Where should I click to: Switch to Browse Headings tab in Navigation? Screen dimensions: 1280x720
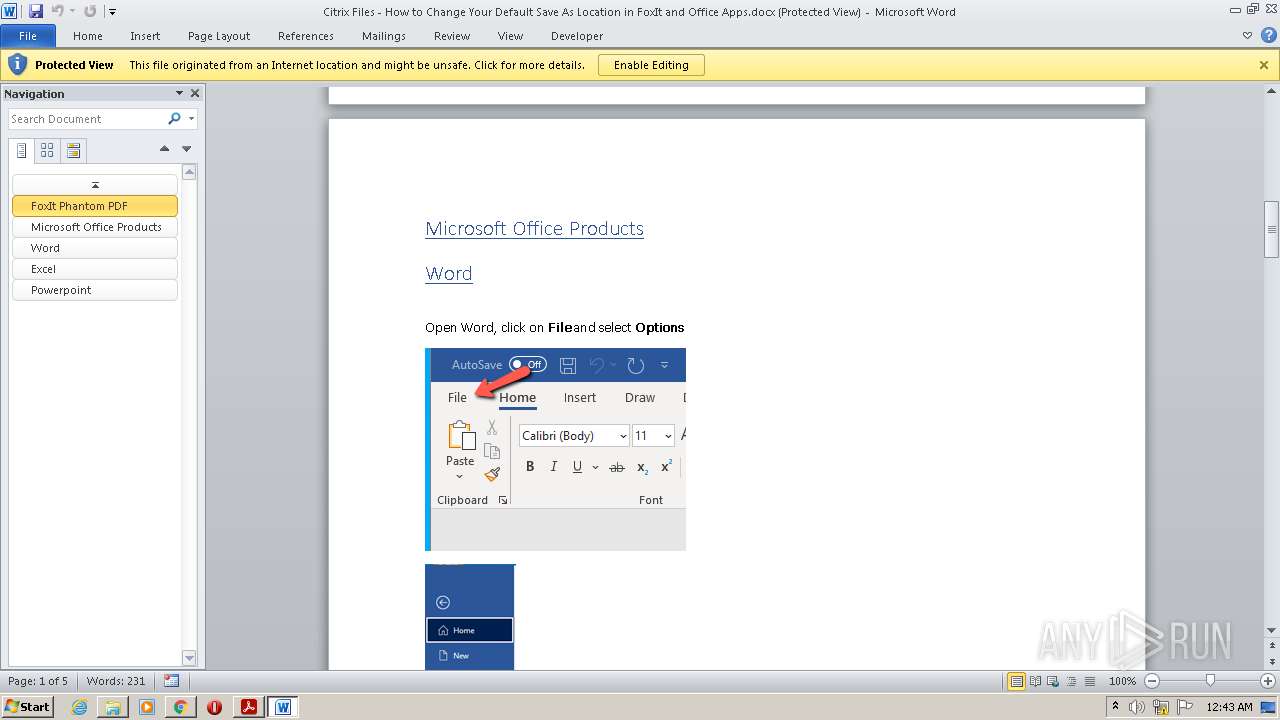[x=22, y=151]
